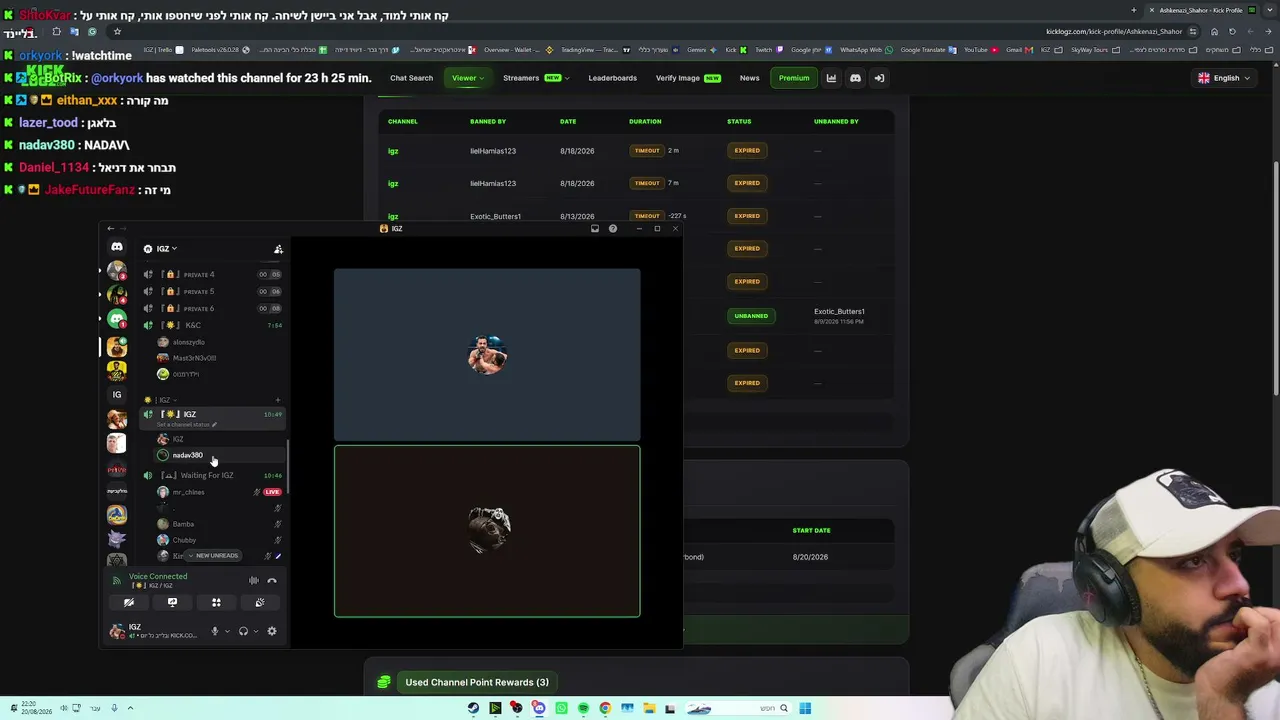Open the Discord link icon in Kicklogz header
The height and width of the screenshot is (720, 1280).
coord(855,78)
